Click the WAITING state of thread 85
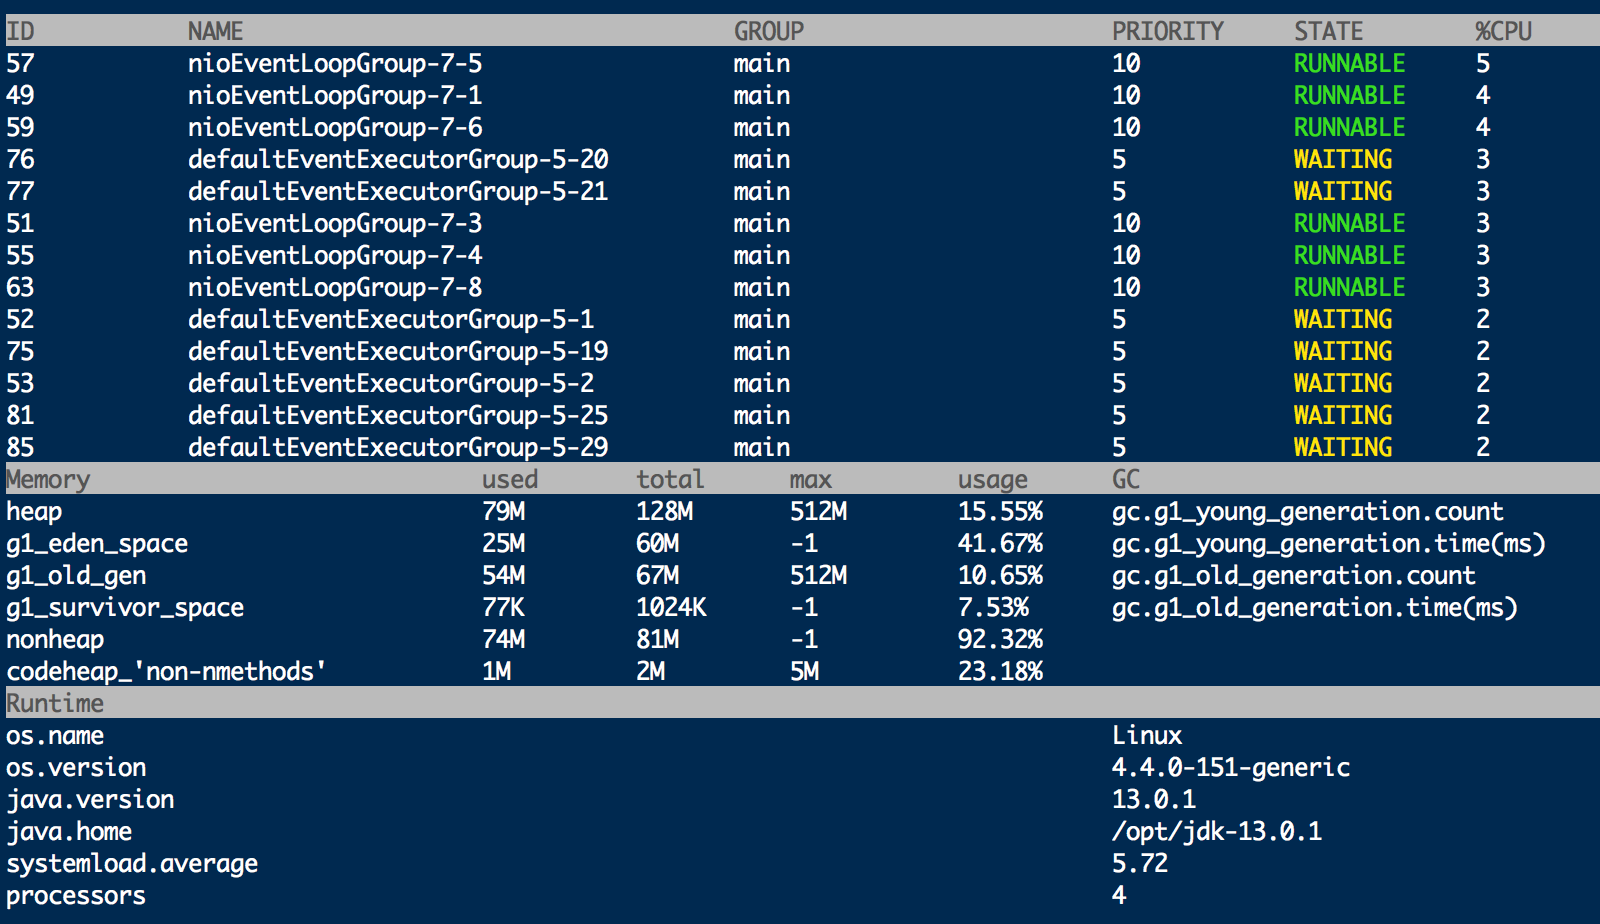This screenshot has width=1600, height=924. click(x=1342, y=447)
